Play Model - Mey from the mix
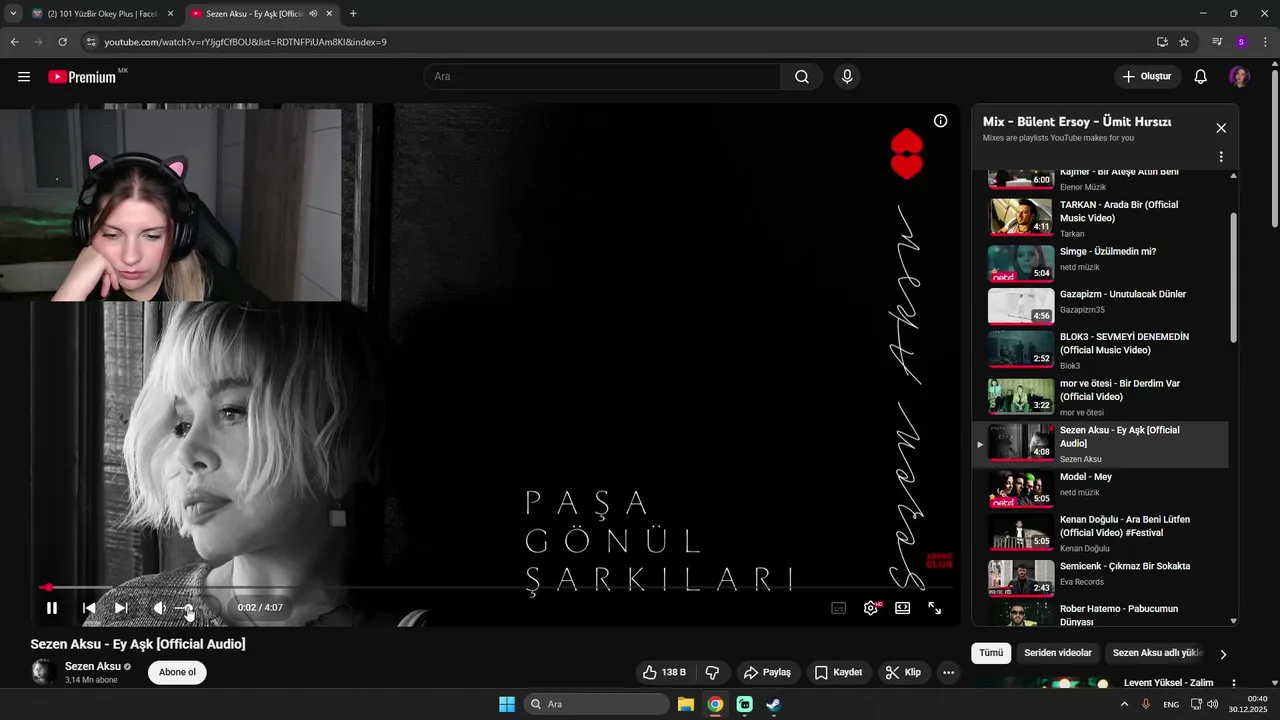 [x=1100, y=489]
